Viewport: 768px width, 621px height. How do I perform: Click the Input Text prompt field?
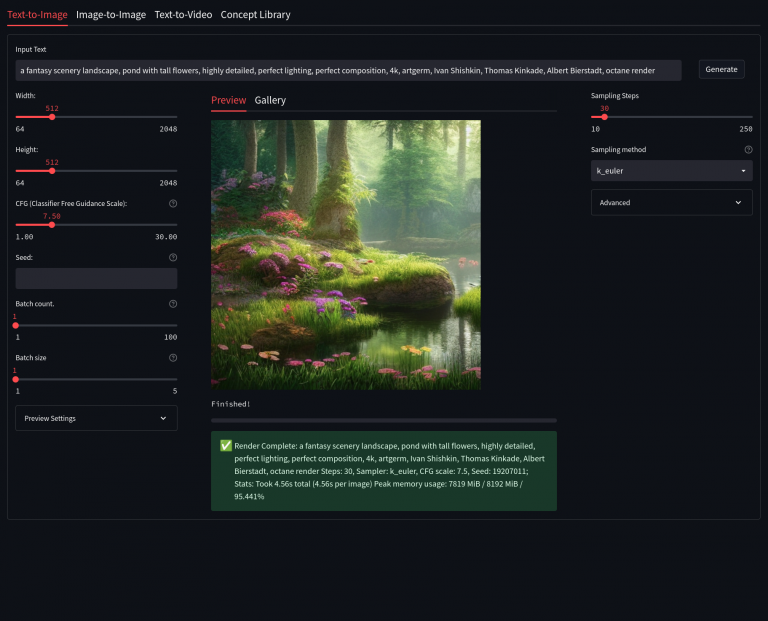pyautogui.click(x=348, y=70)
